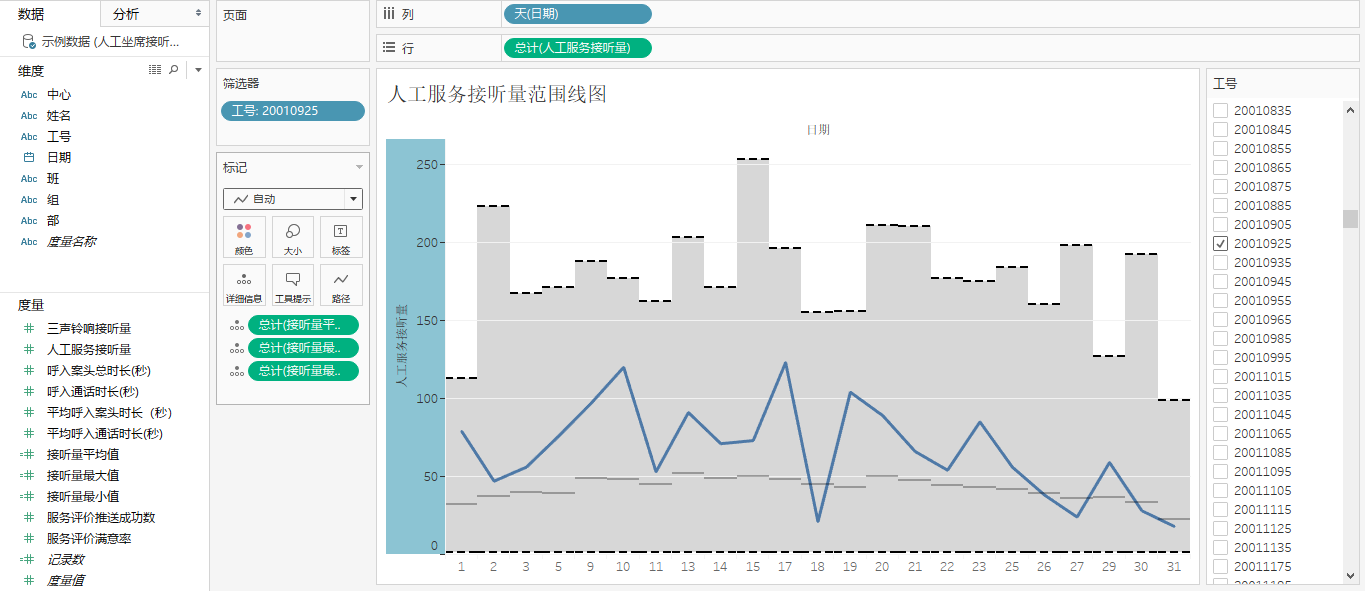Click the data source icon beside 示例数据

(x=29, y=42)
